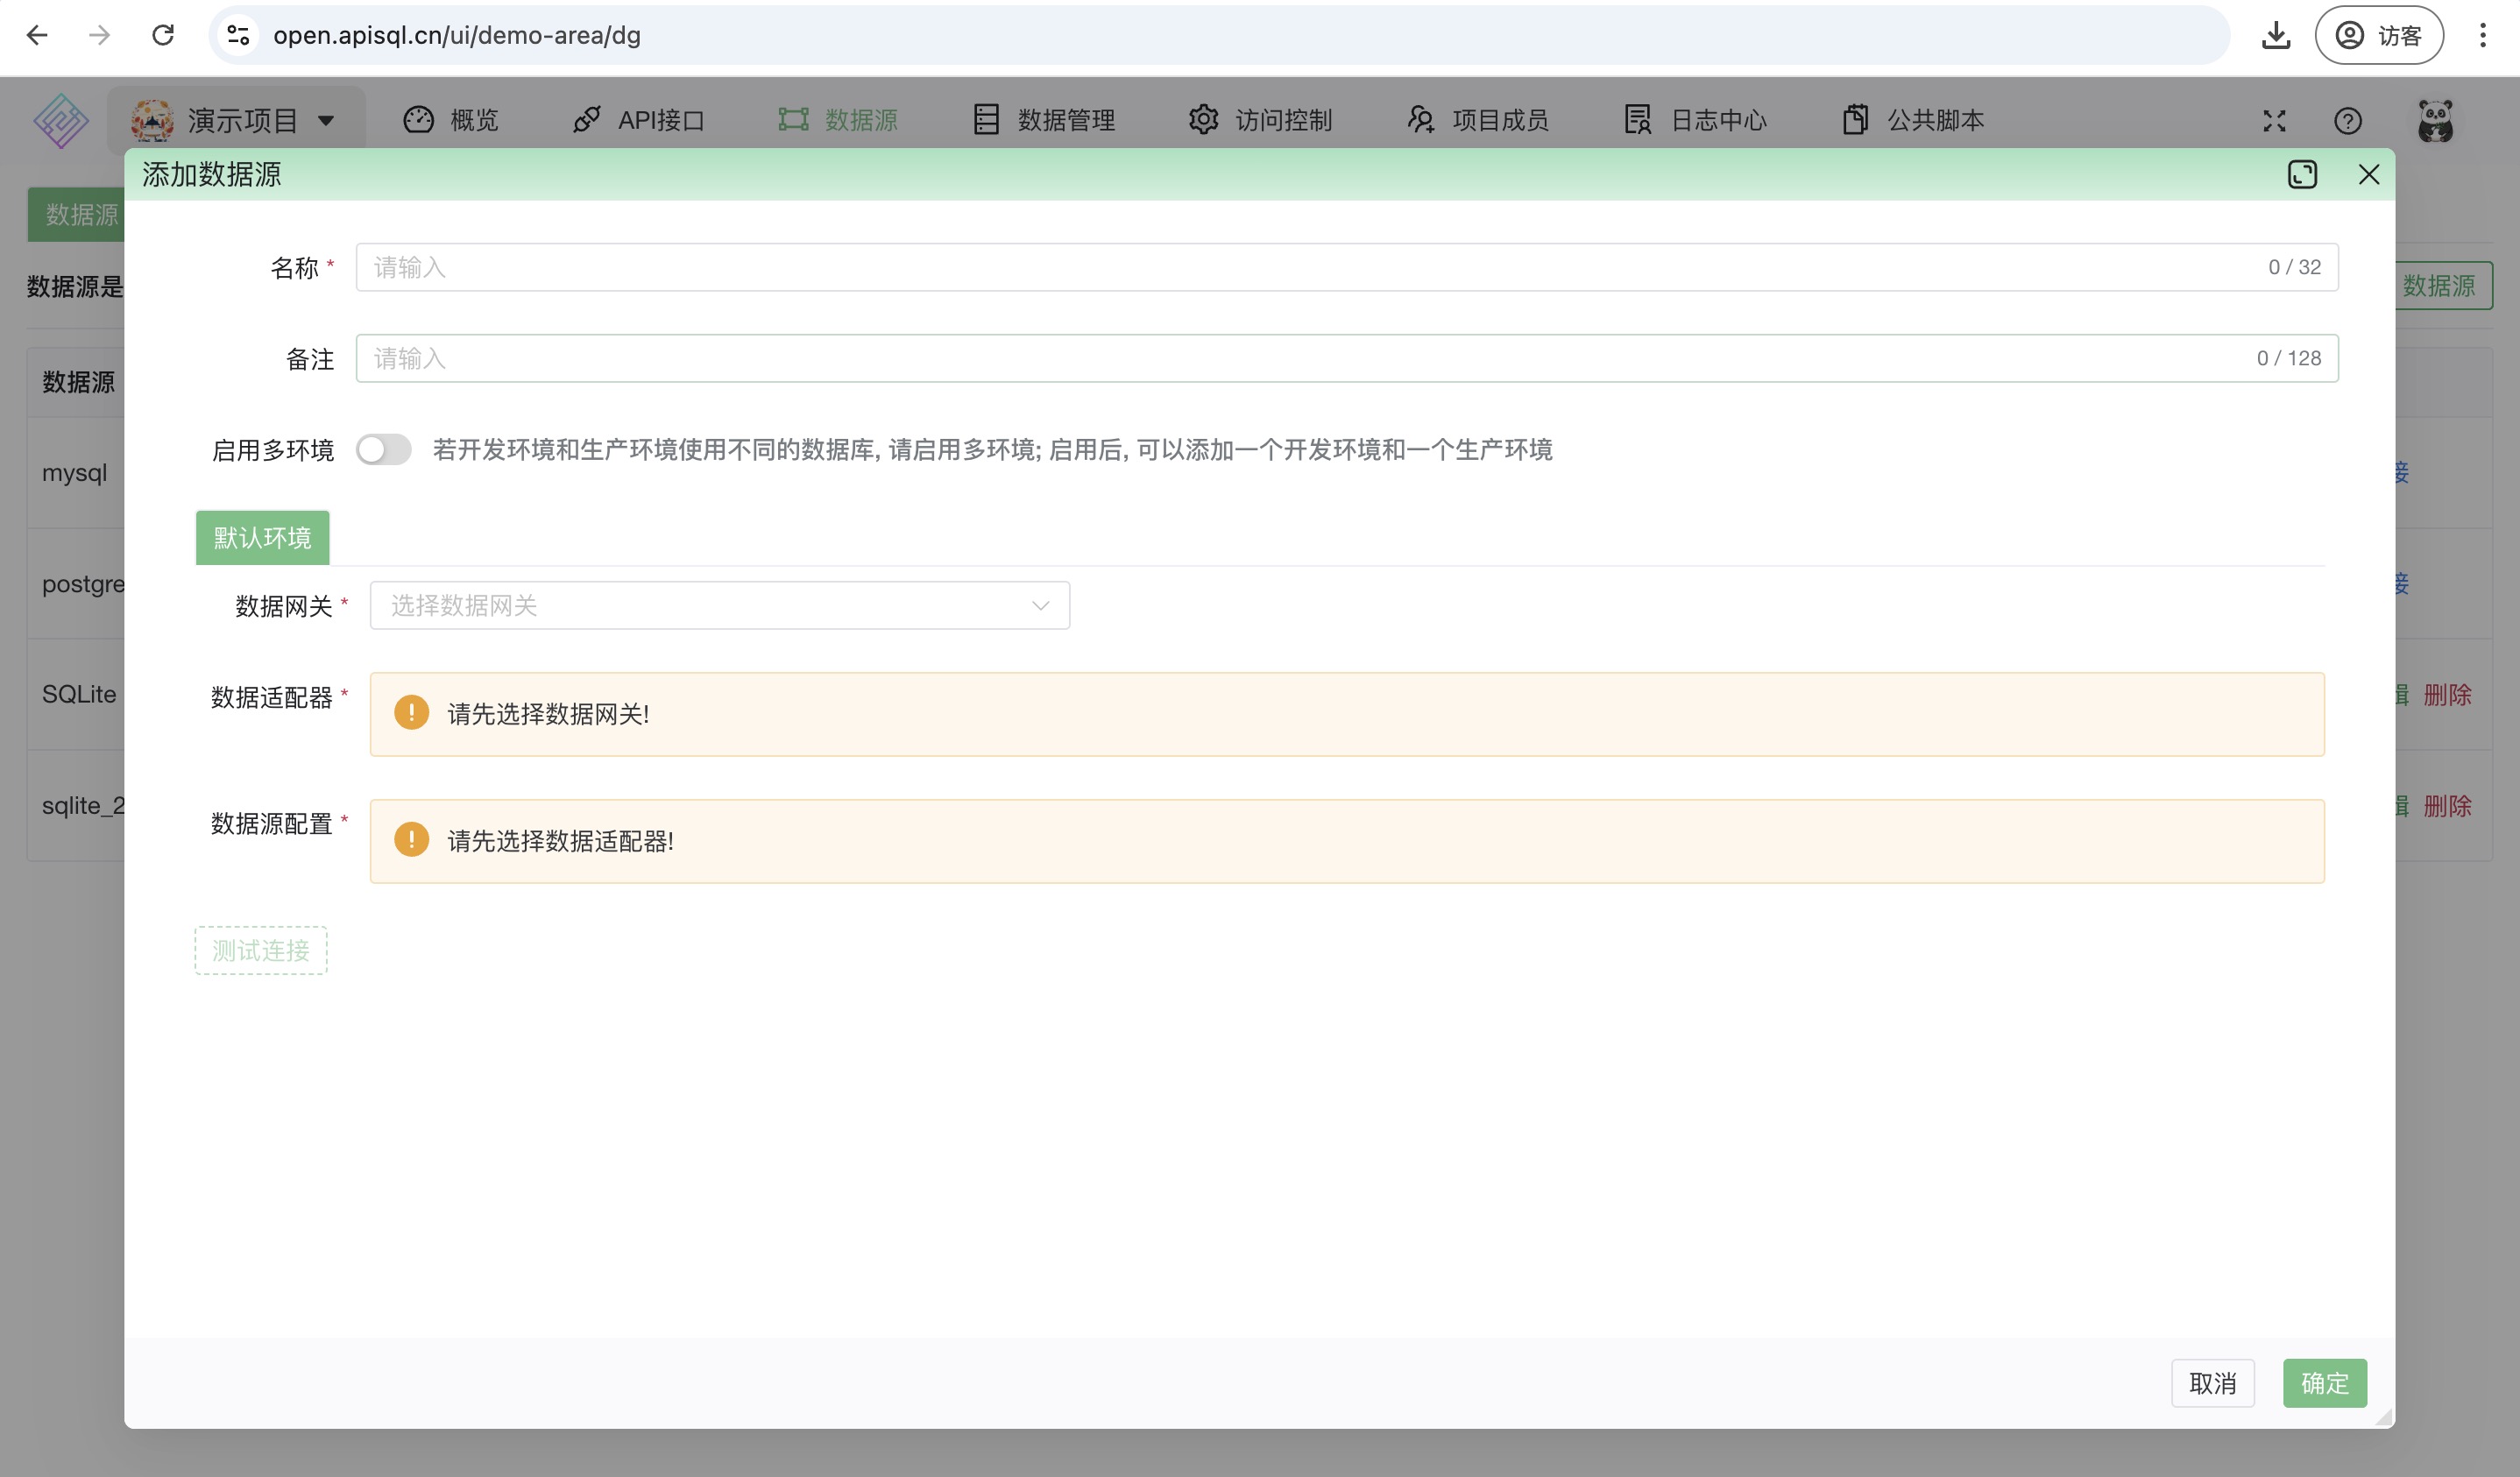Click the fullscreen expand icon in dialog header
This screenshot has height=1477, width=2520.
[2302, 175]
